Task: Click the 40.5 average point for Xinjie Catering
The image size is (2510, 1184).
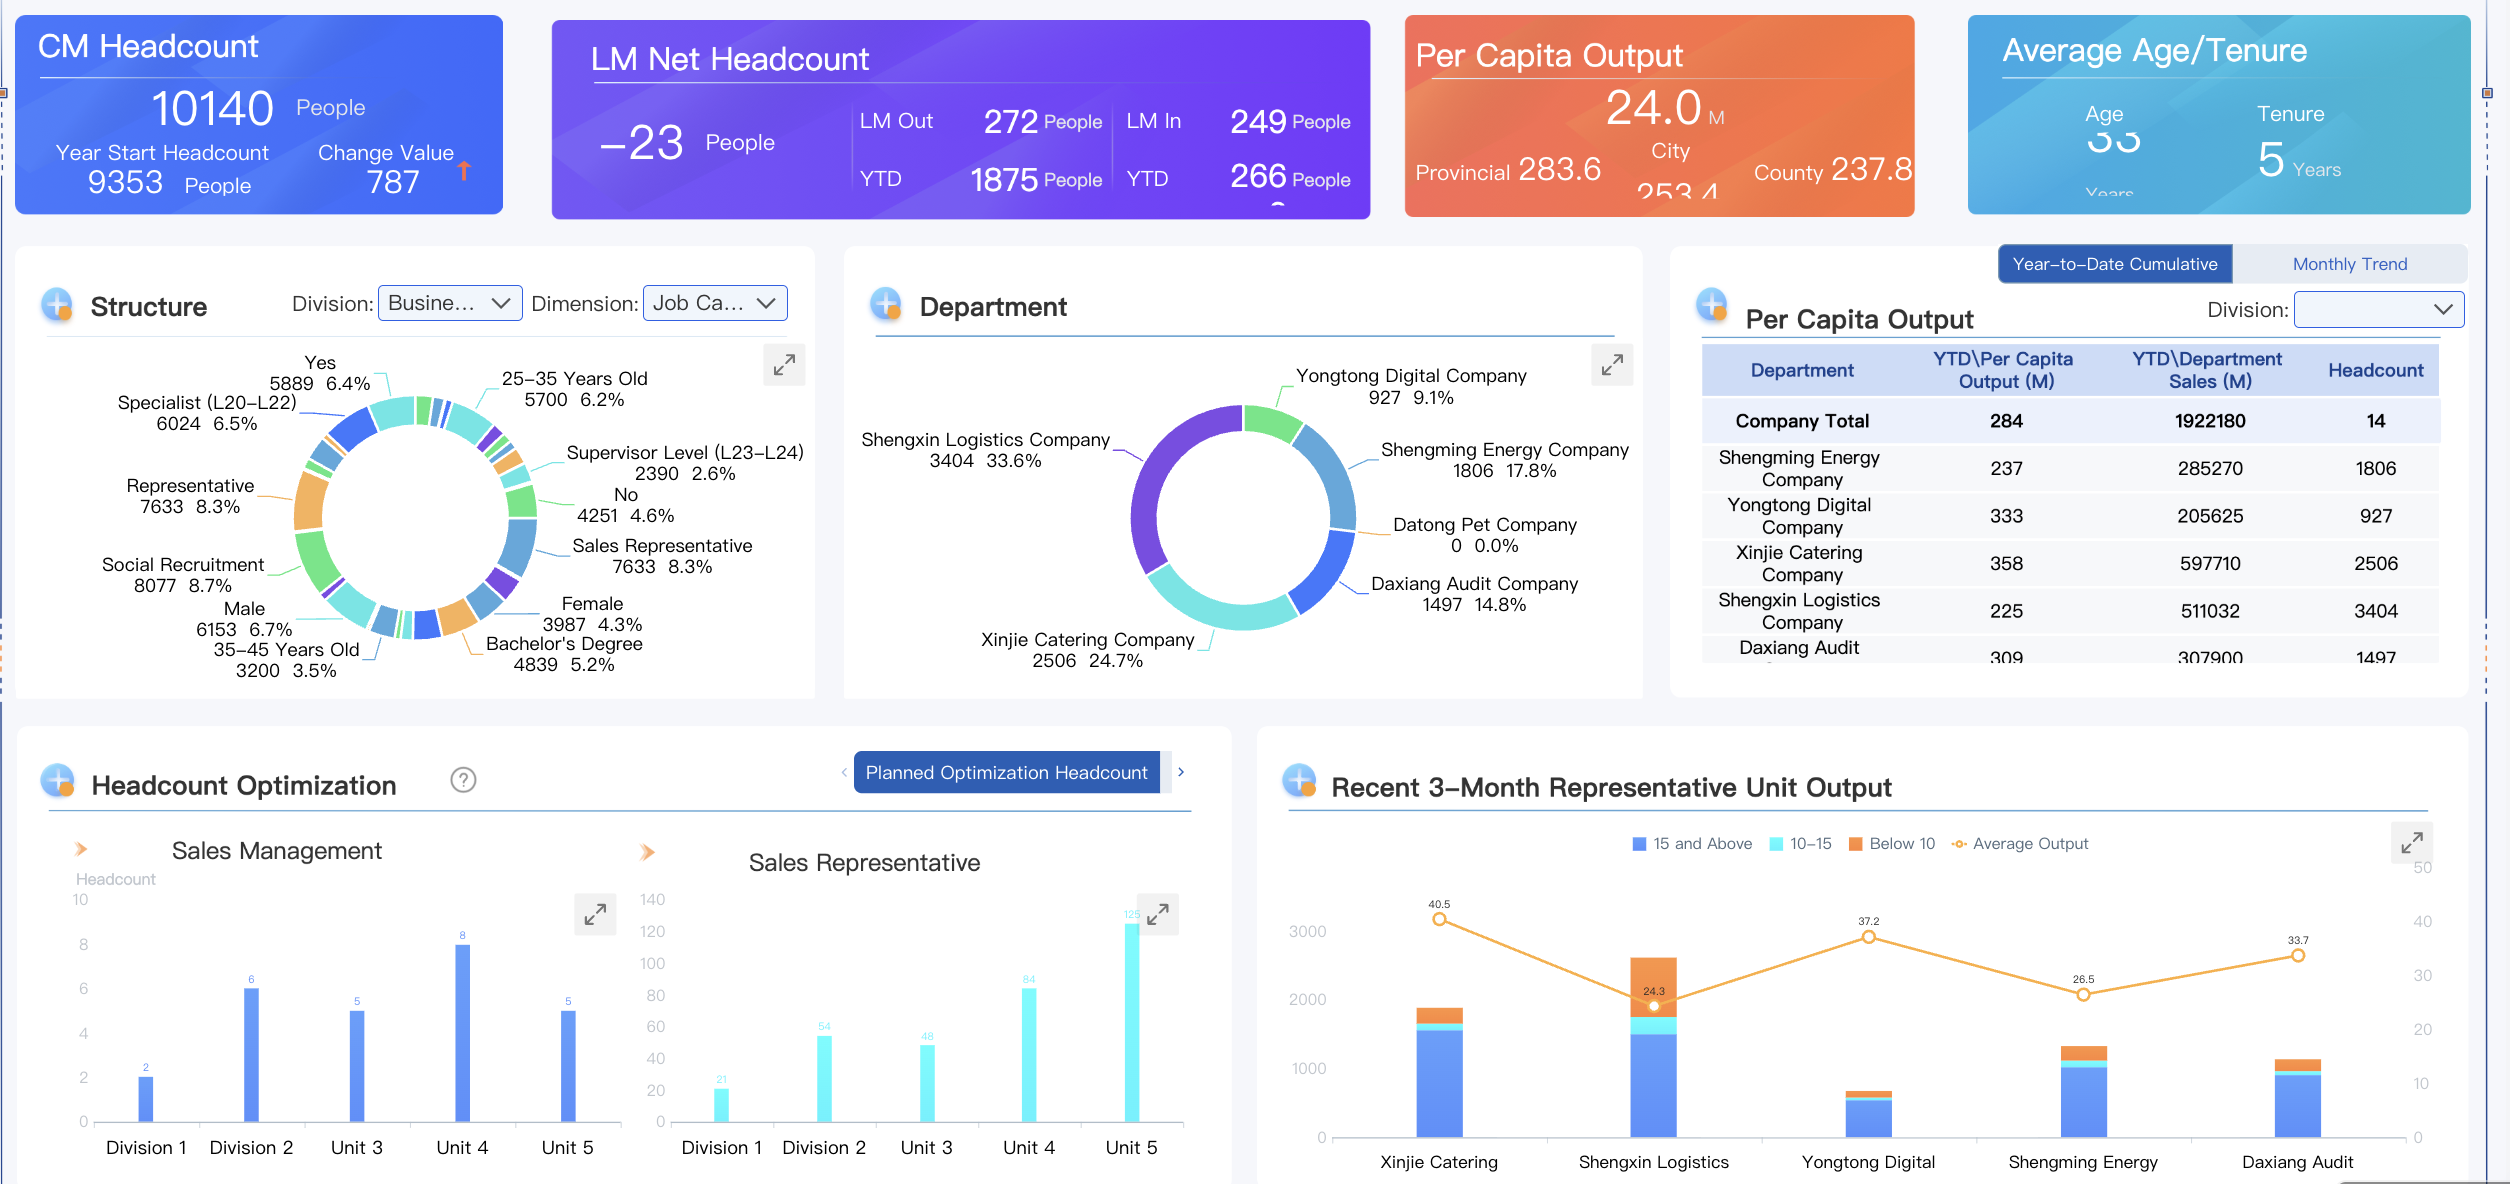Action: 1439,919
